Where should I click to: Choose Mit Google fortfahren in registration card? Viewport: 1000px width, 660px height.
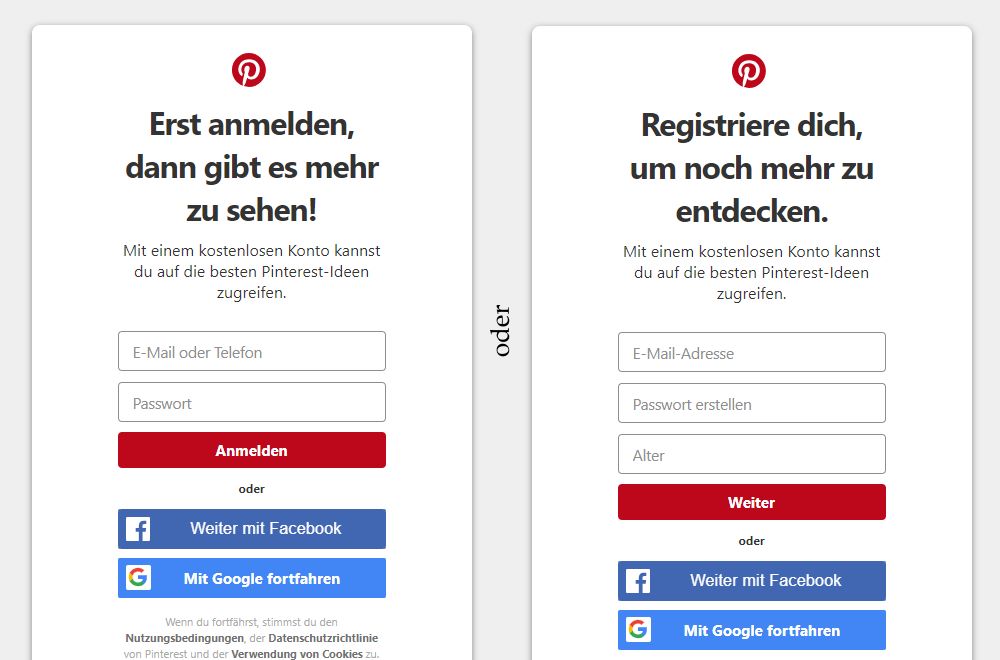(x=752, y=630)
